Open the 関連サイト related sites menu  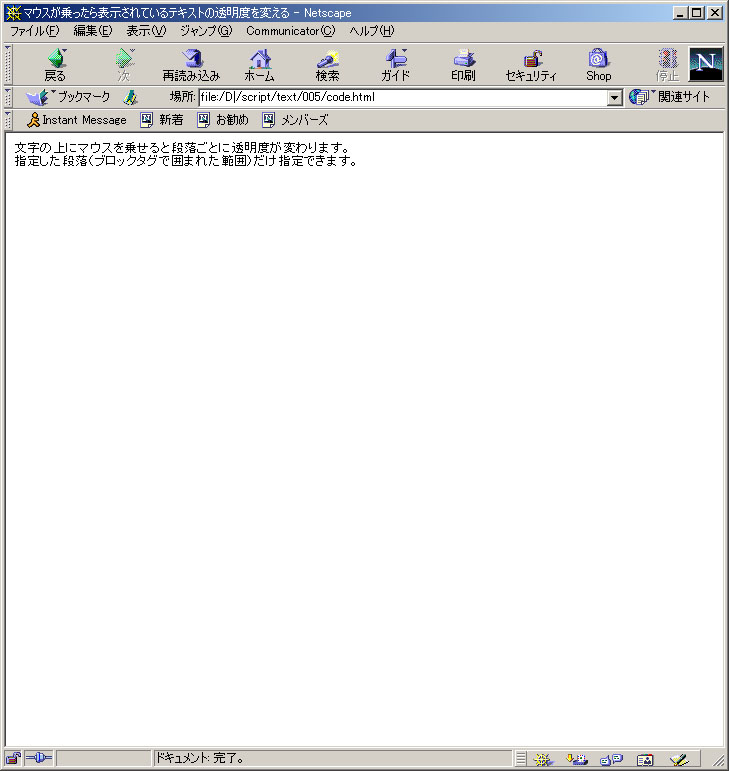(x=670, y=97)
